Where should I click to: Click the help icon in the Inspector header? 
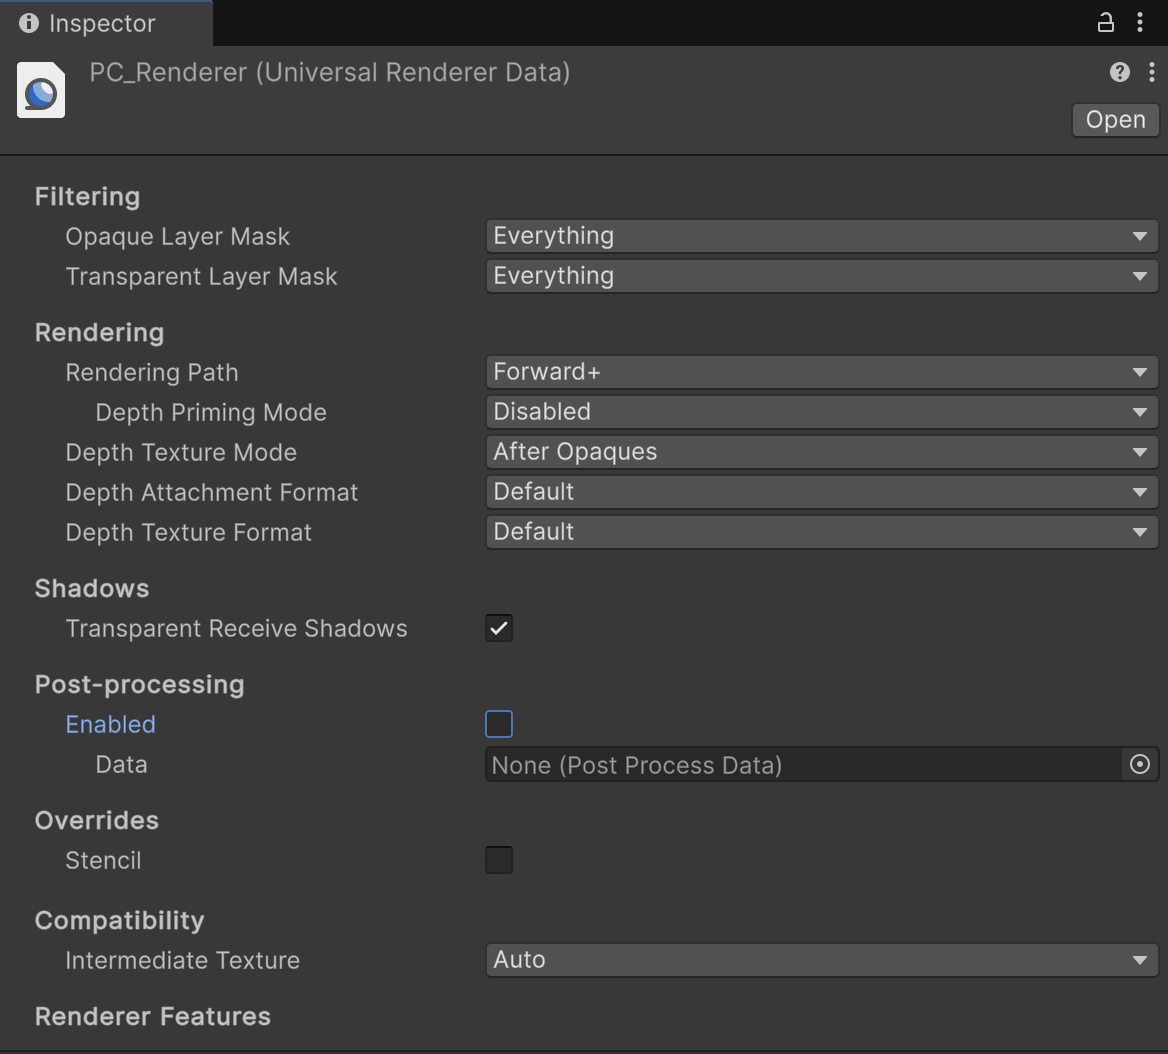pos(1119,72)
